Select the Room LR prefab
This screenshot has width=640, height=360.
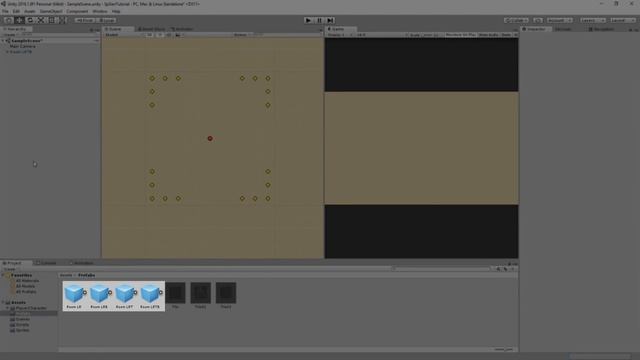point(74,296)
